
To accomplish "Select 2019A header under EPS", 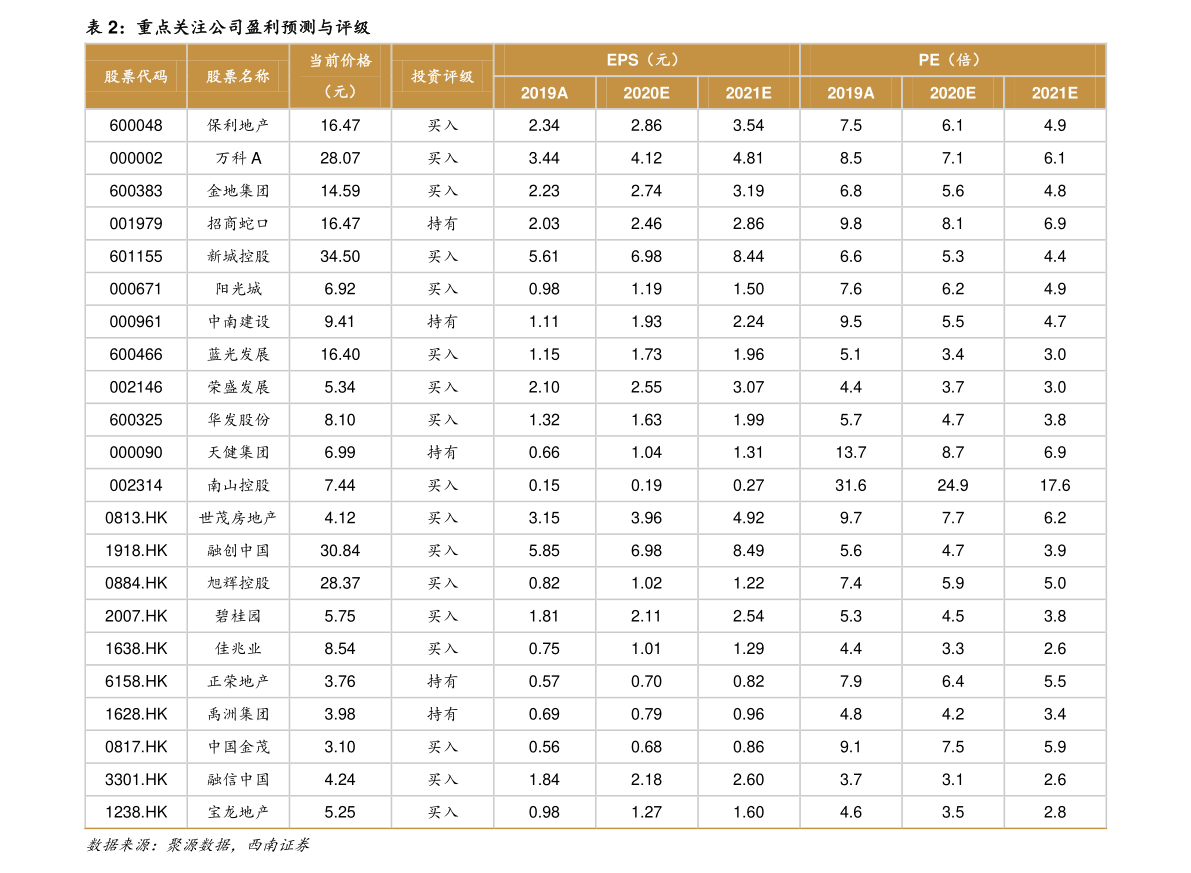I will click(544, 93).
